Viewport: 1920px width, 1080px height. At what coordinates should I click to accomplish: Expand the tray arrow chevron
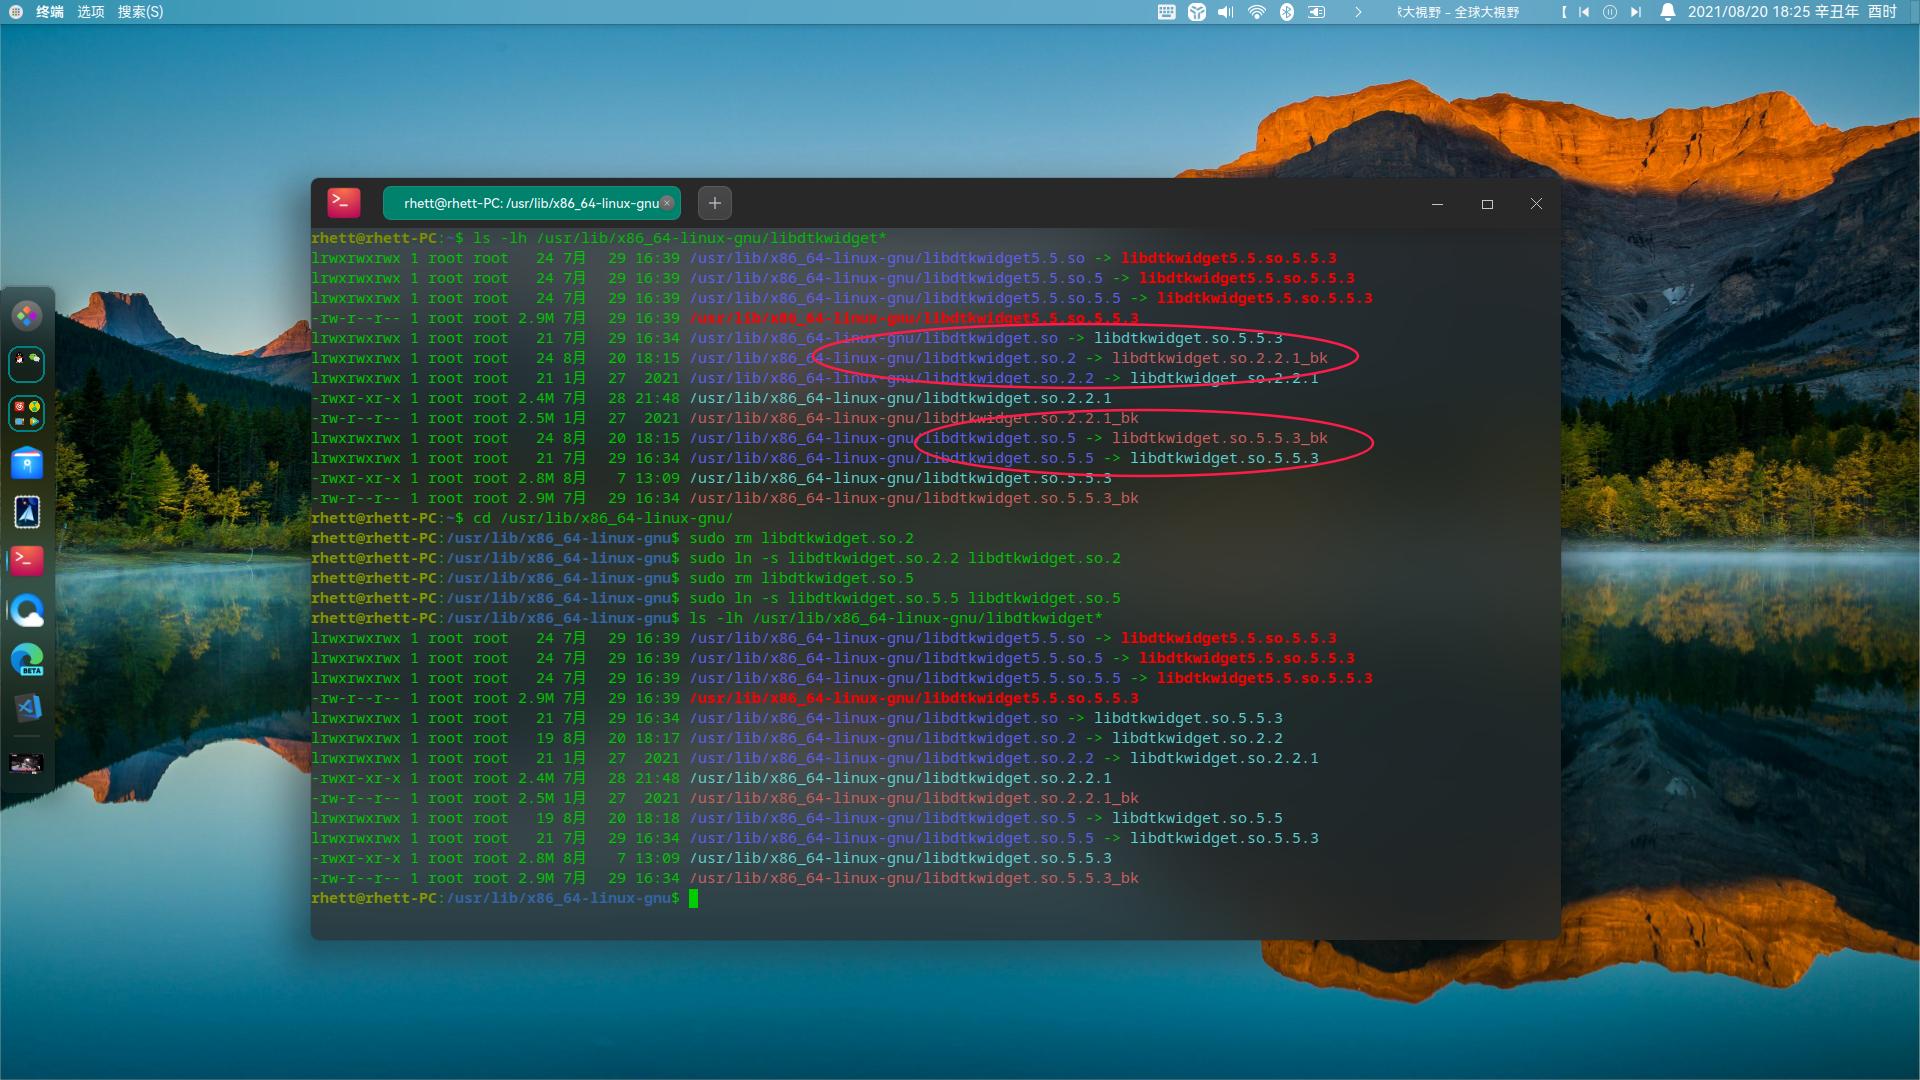(1358, 12)
